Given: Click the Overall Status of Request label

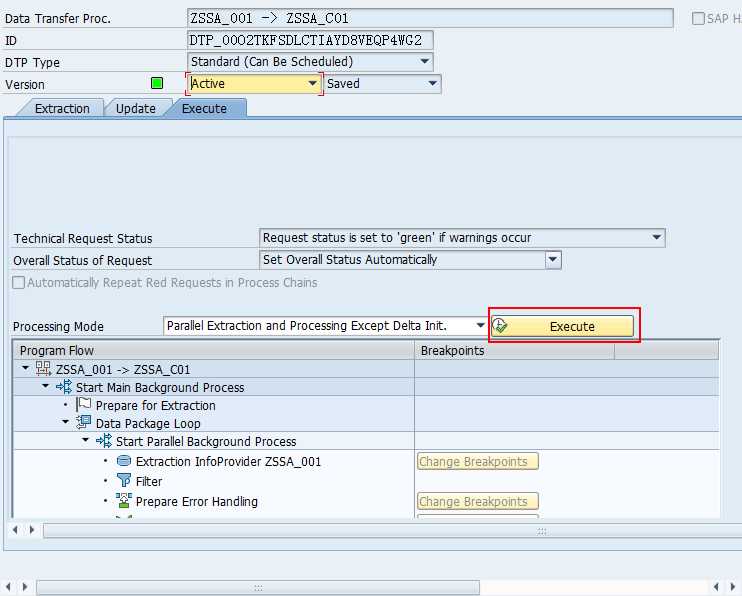Looking at the screenshot, I should pyautogui.click(x=82, y=260).
